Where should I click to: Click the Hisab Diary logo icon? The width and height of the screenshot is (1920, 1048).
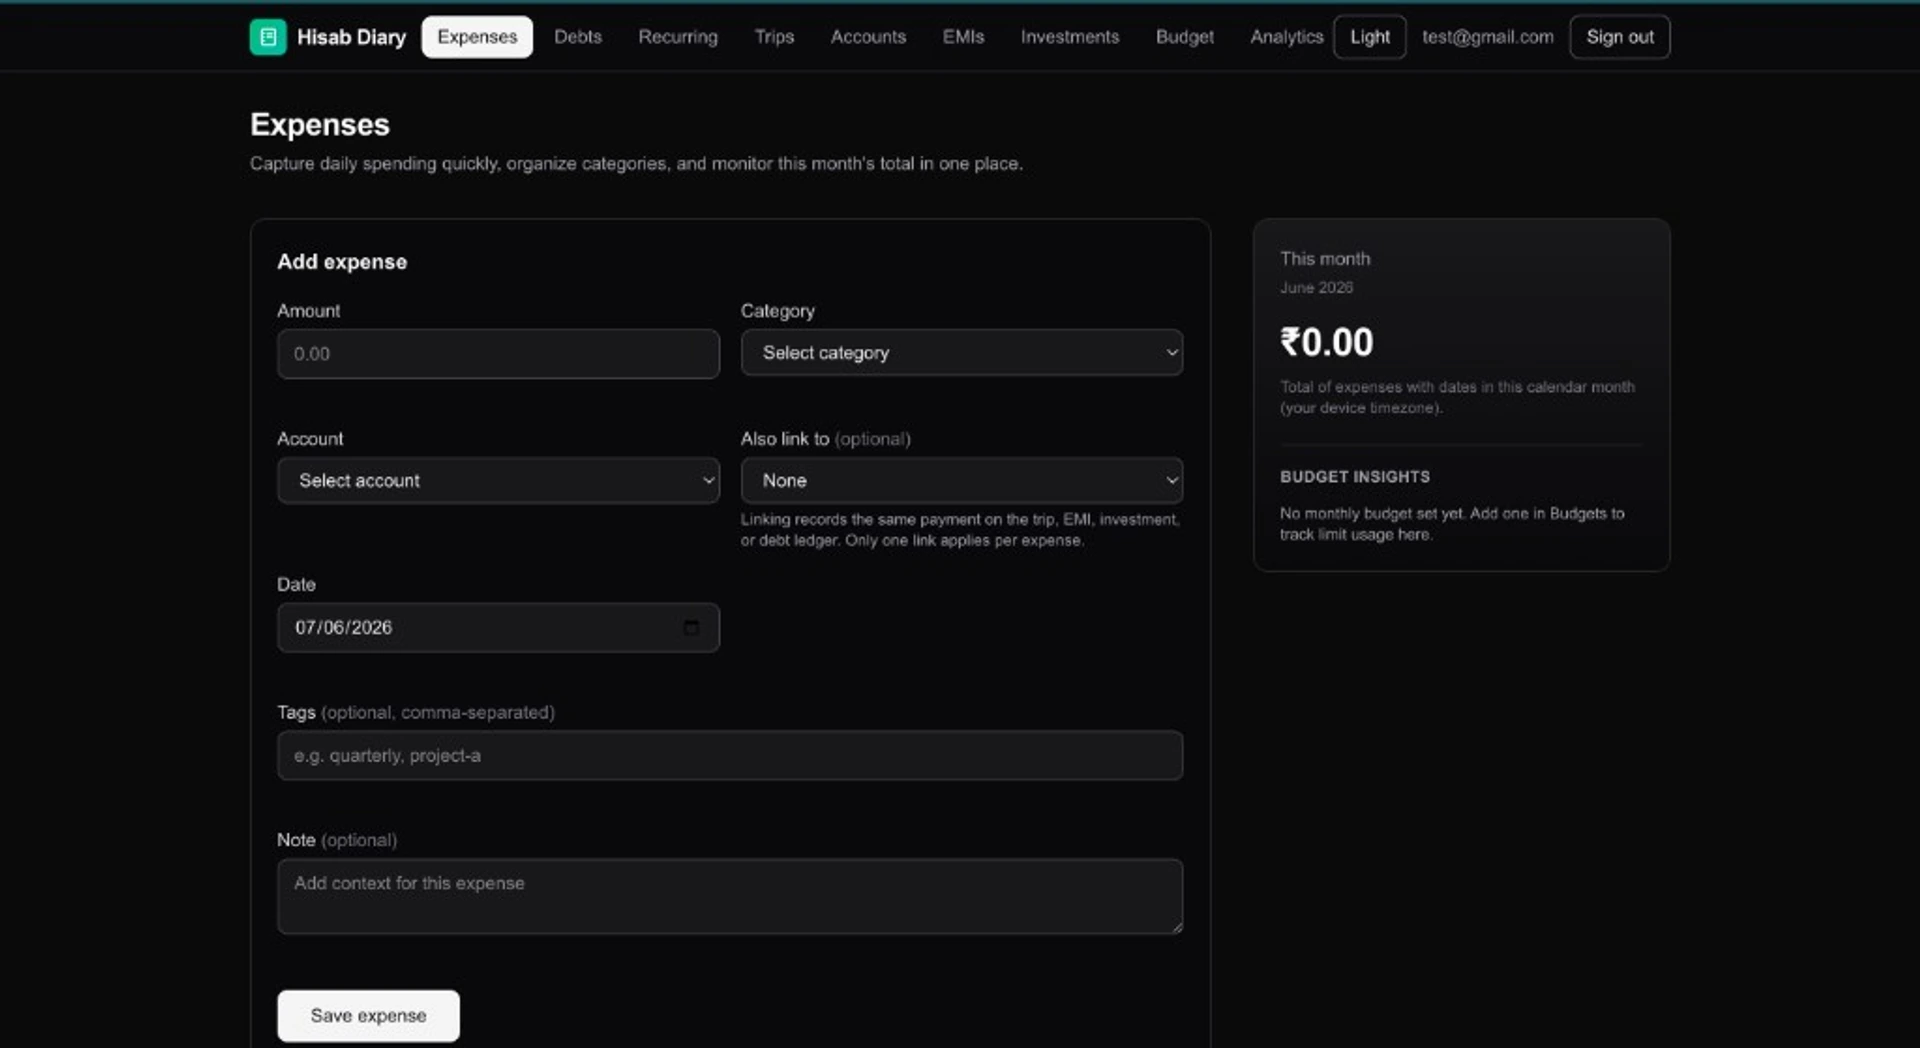pos(268,37)
